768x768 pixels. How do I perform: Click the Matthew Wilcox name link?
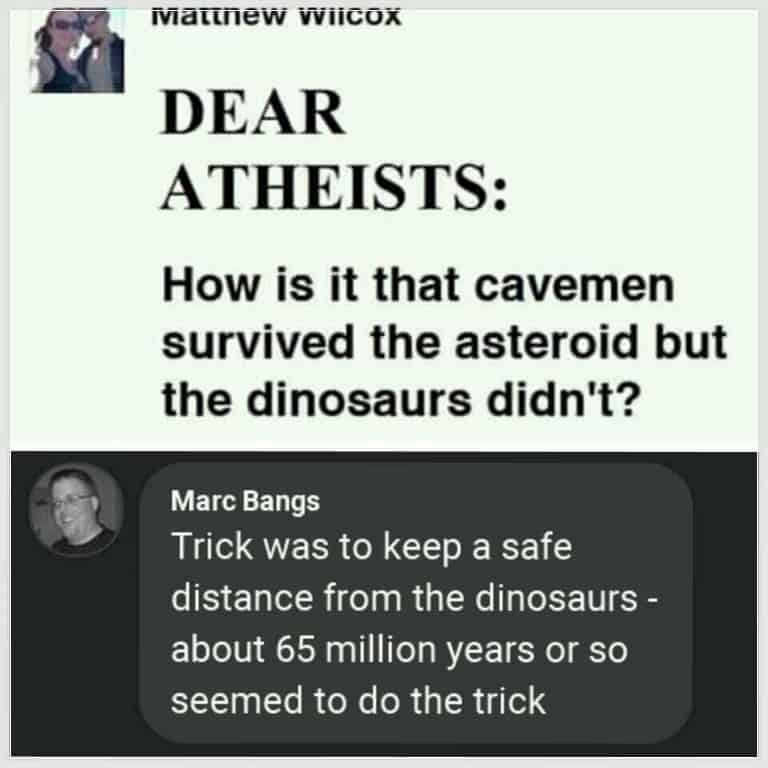pos(278,16)
